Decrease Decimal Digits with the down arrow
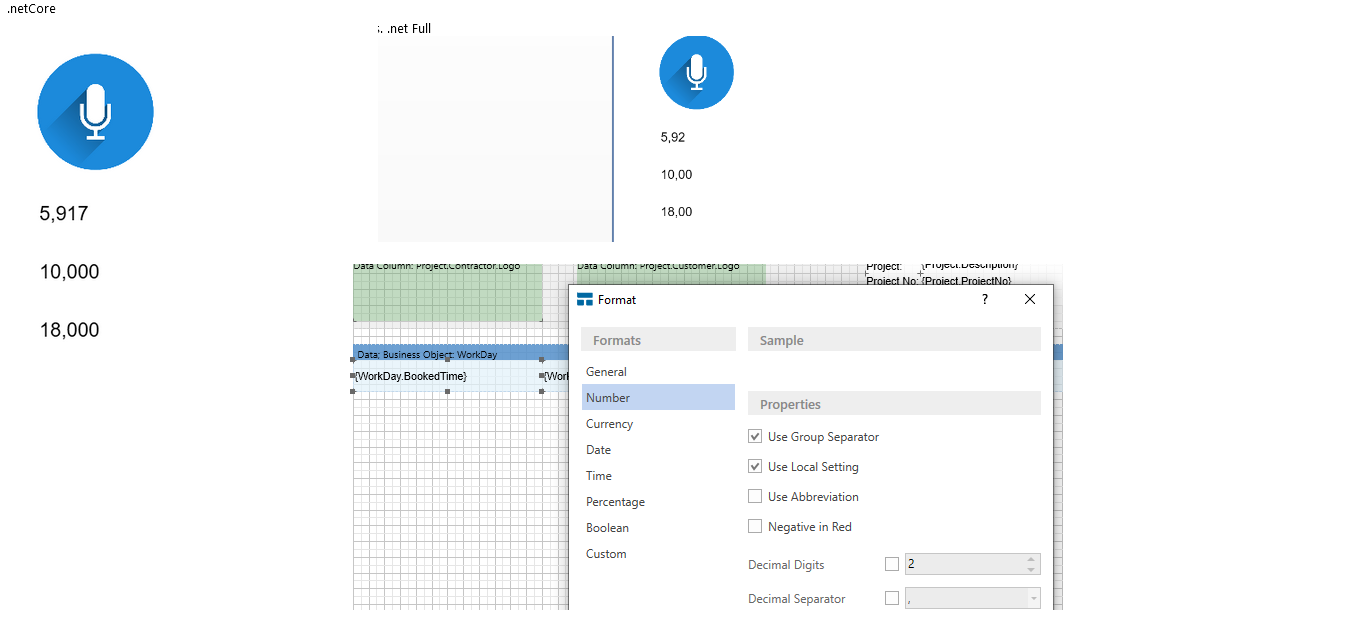 pyautogui.click(x=1031, y=570)
